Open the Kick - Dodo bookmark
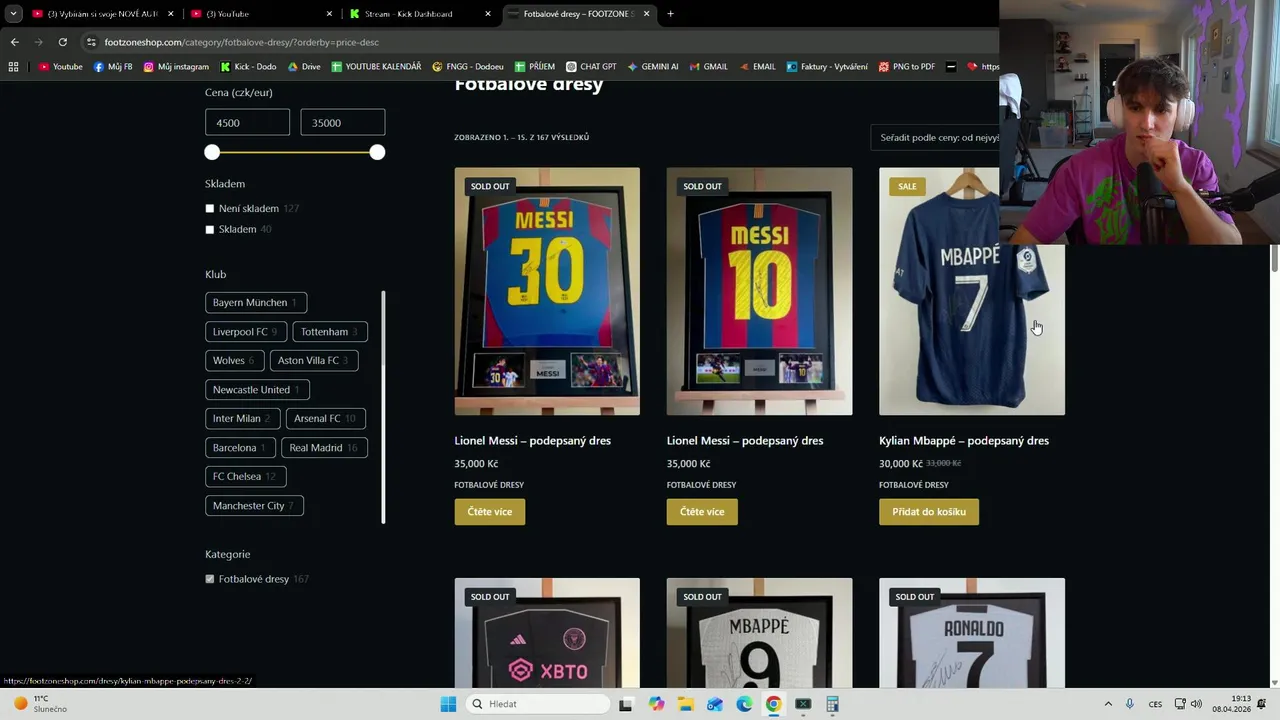 point(247,67)
